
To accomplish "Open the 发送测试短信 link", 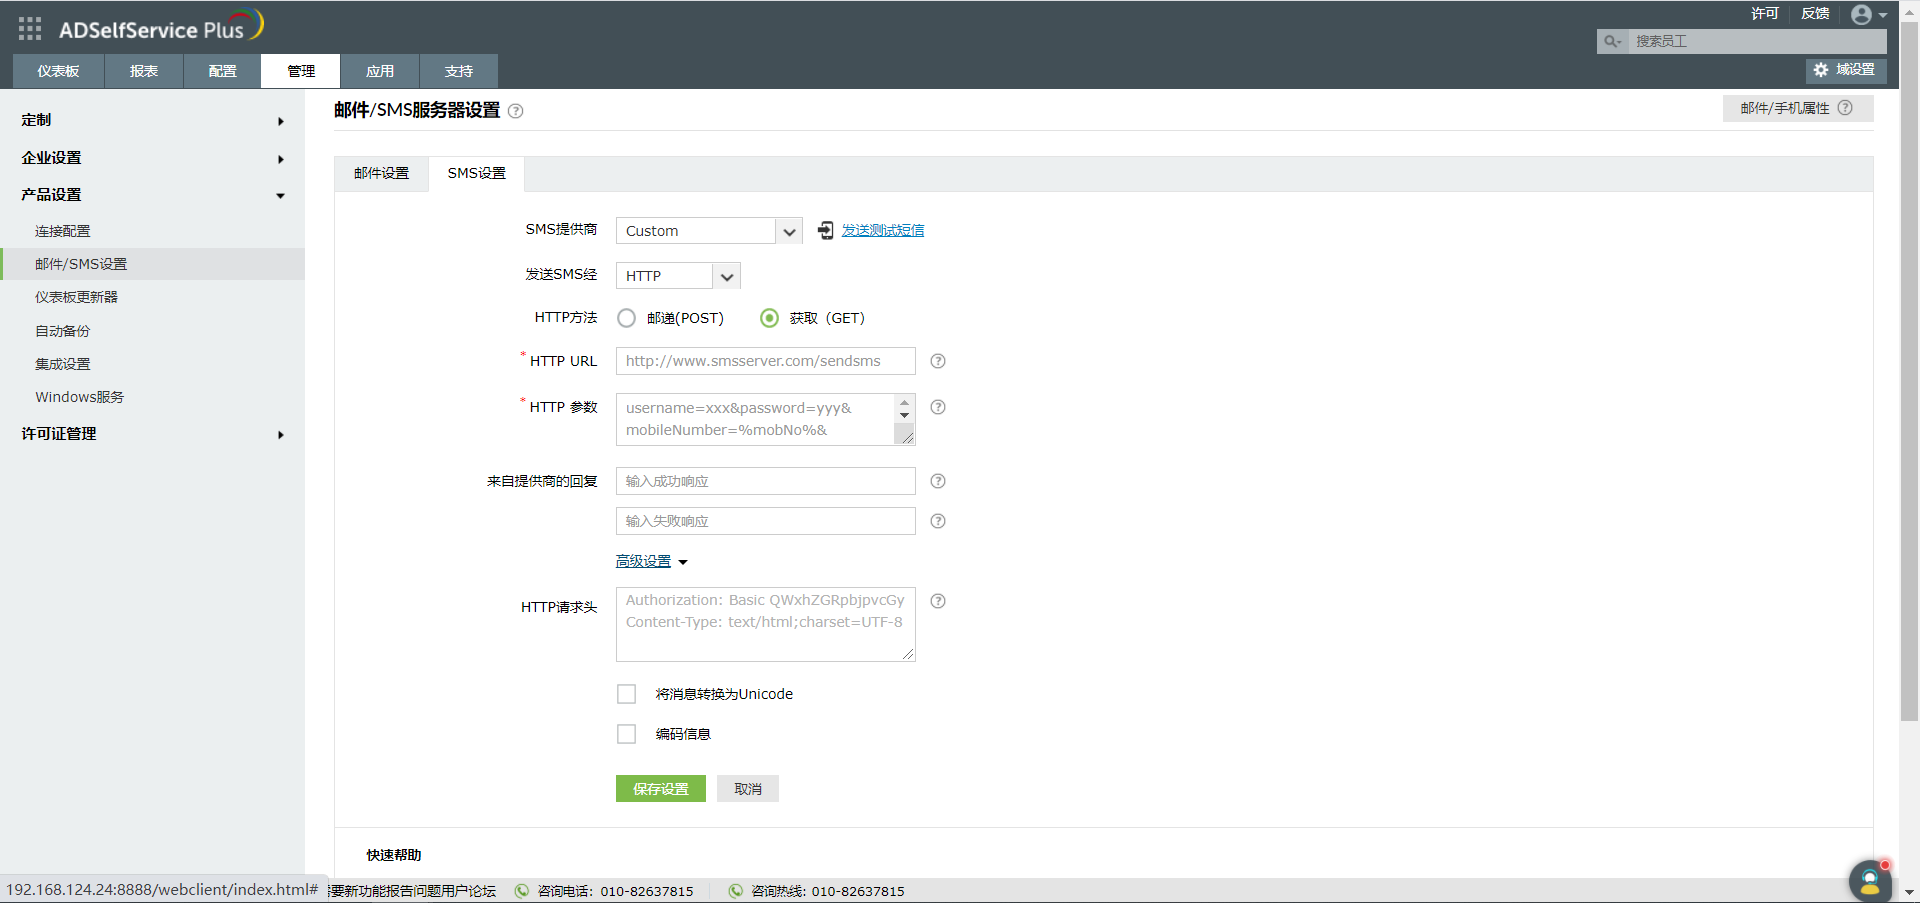I will point(881,230).
